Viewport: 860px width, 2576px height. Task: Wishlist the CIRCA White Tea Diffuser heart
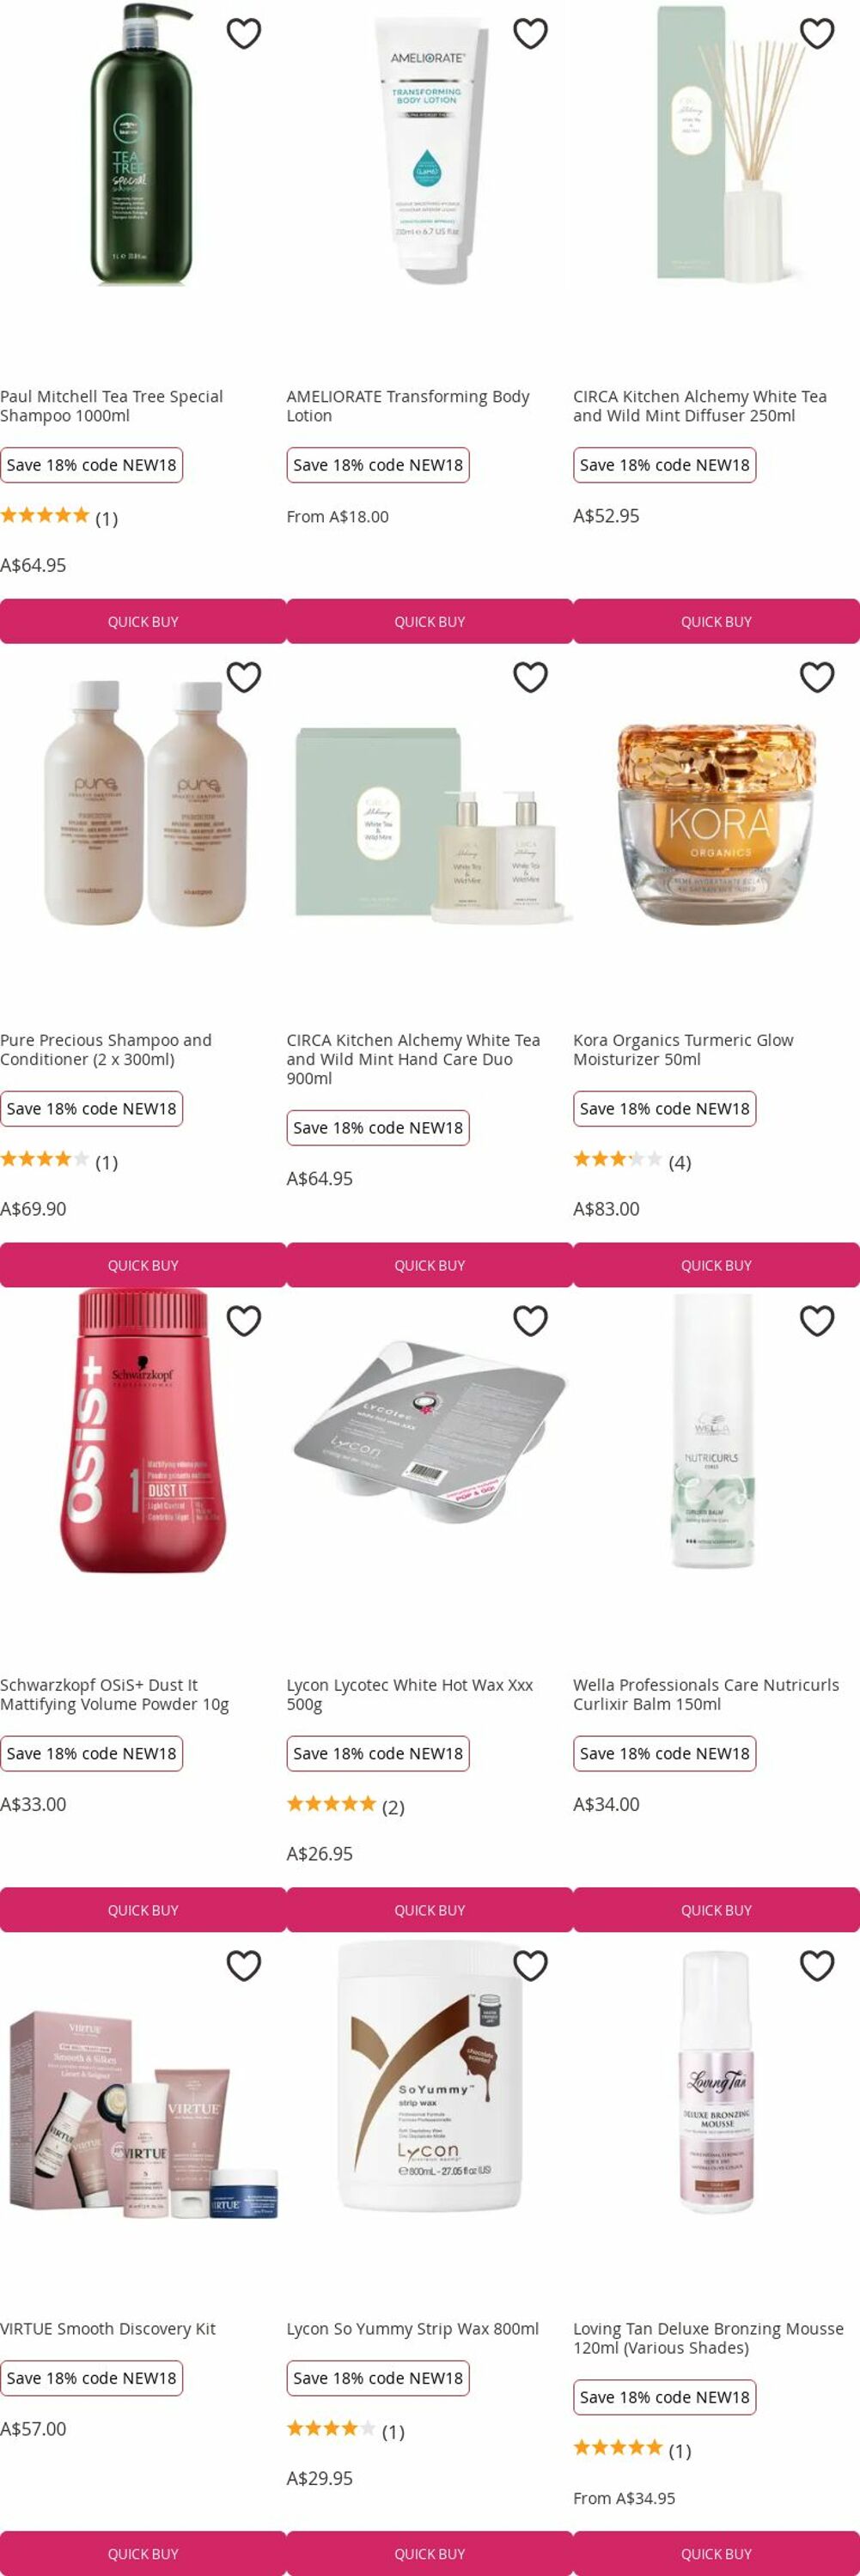817,33
